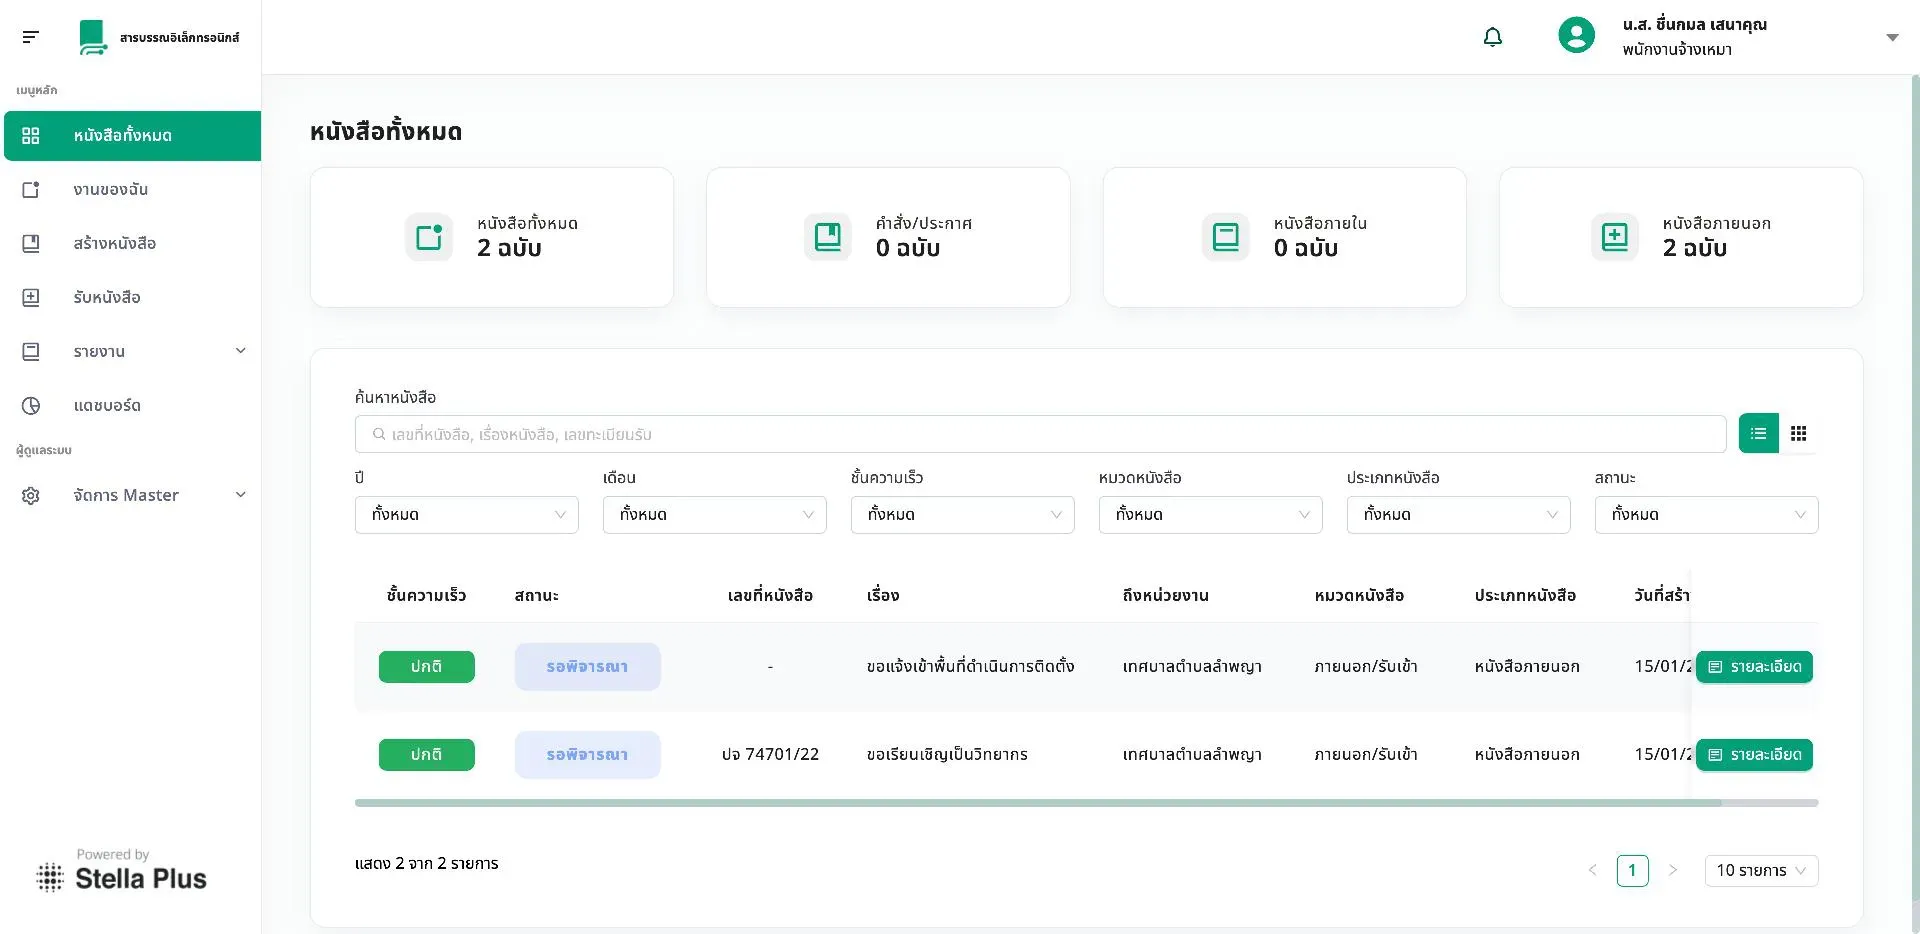The width and height of the screenshot is (1920, 934).
Task: Open รายงาน menu item
Action: click(132, 352)
